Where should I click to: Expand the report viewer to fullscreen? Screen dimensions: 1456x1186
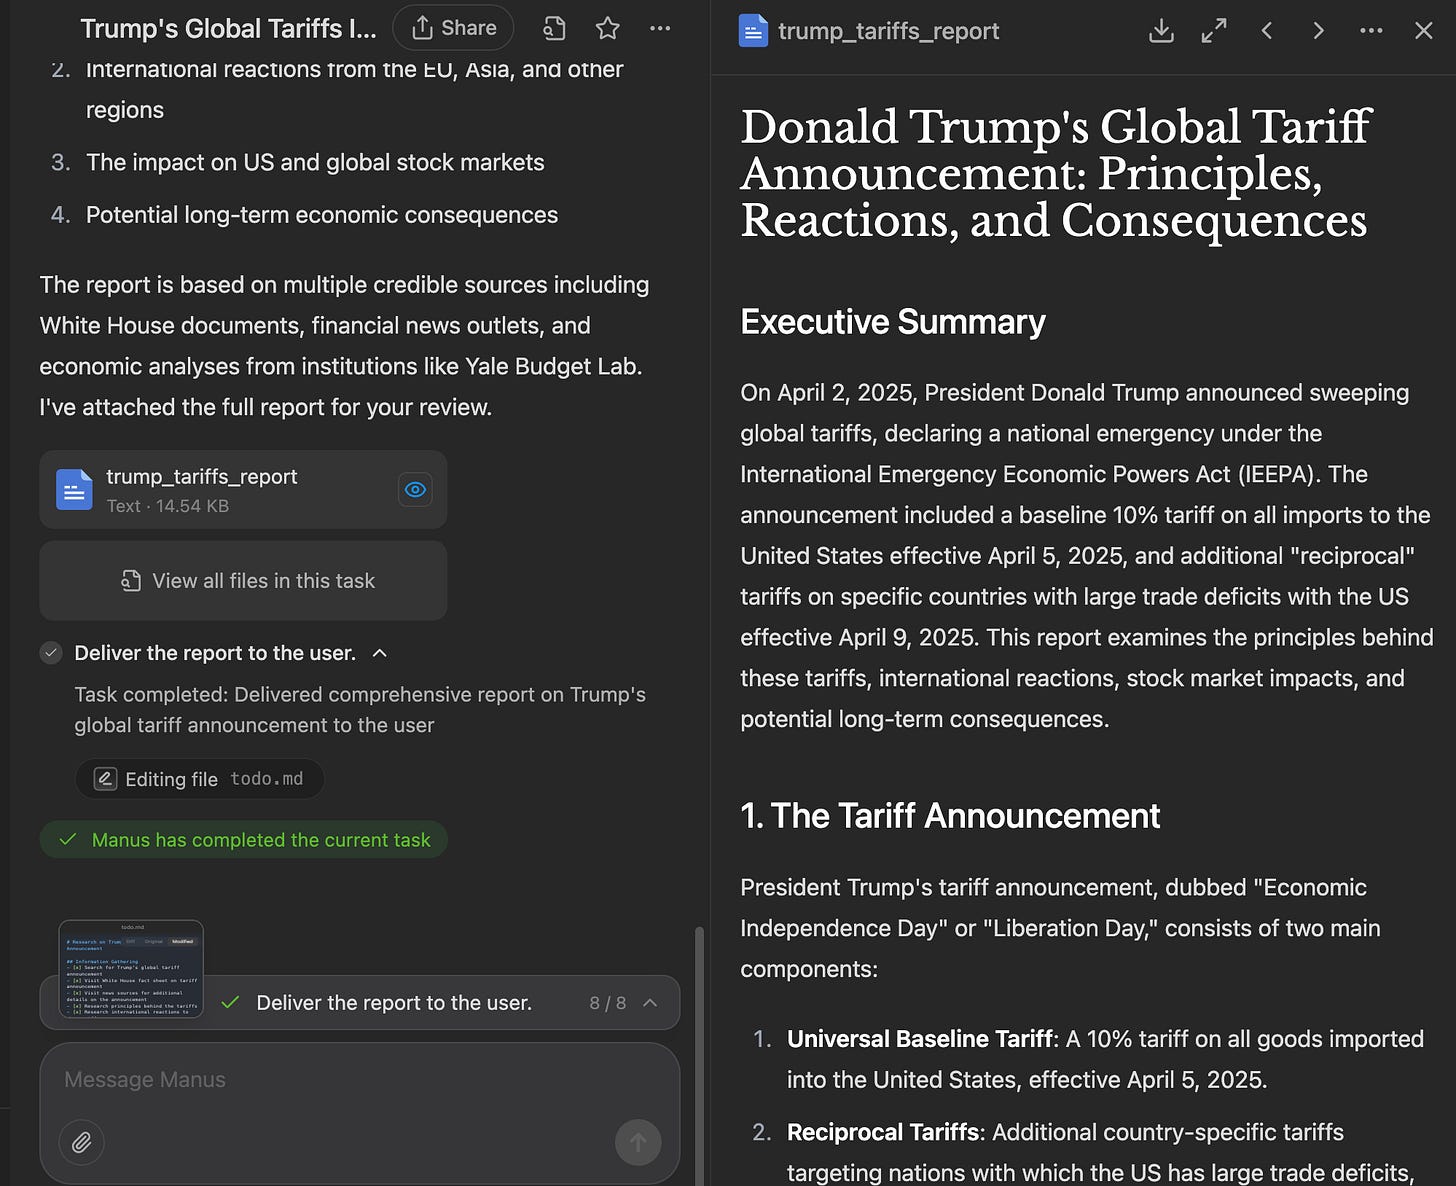(1214, 31)
